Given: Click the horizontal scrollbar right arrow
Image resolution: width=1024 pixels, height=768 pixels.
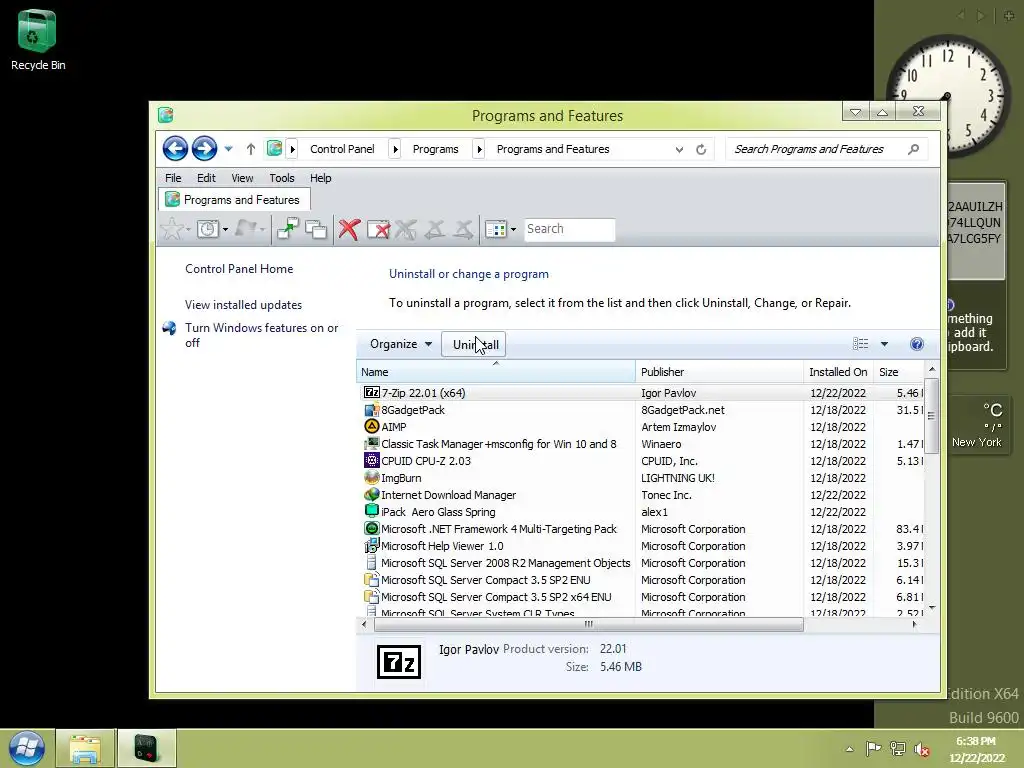Looking at the screenshot, I should 914,624.
